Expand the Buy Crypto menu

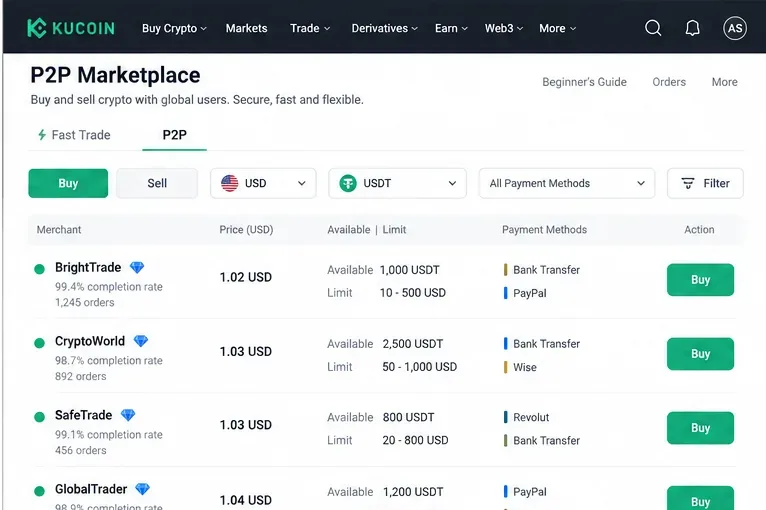click(x=174, y=28)
